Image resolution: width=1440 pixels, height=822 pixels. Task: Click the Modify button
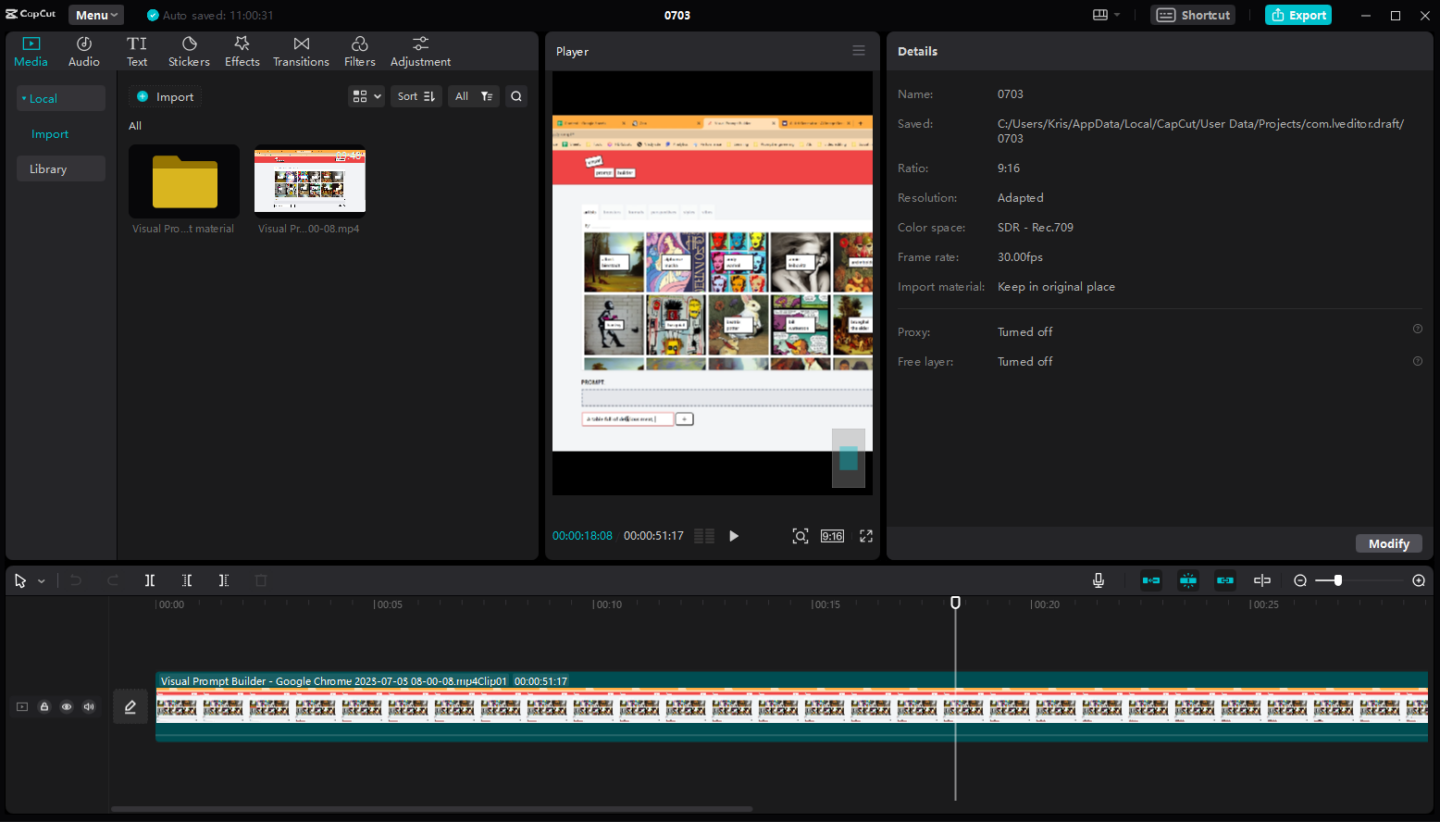(1389, 543)
